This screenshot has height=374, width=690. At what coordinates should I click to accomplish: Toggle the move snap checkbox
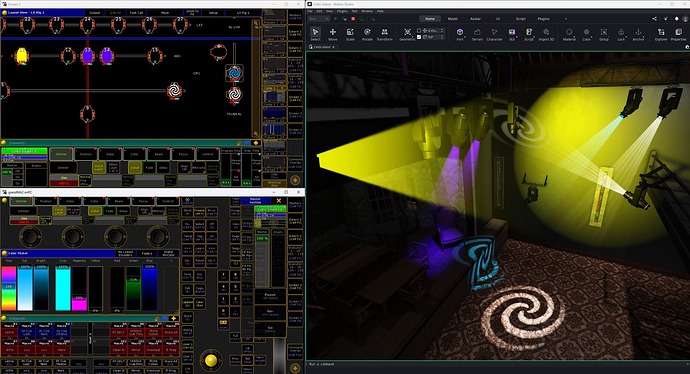coord(419,31)
